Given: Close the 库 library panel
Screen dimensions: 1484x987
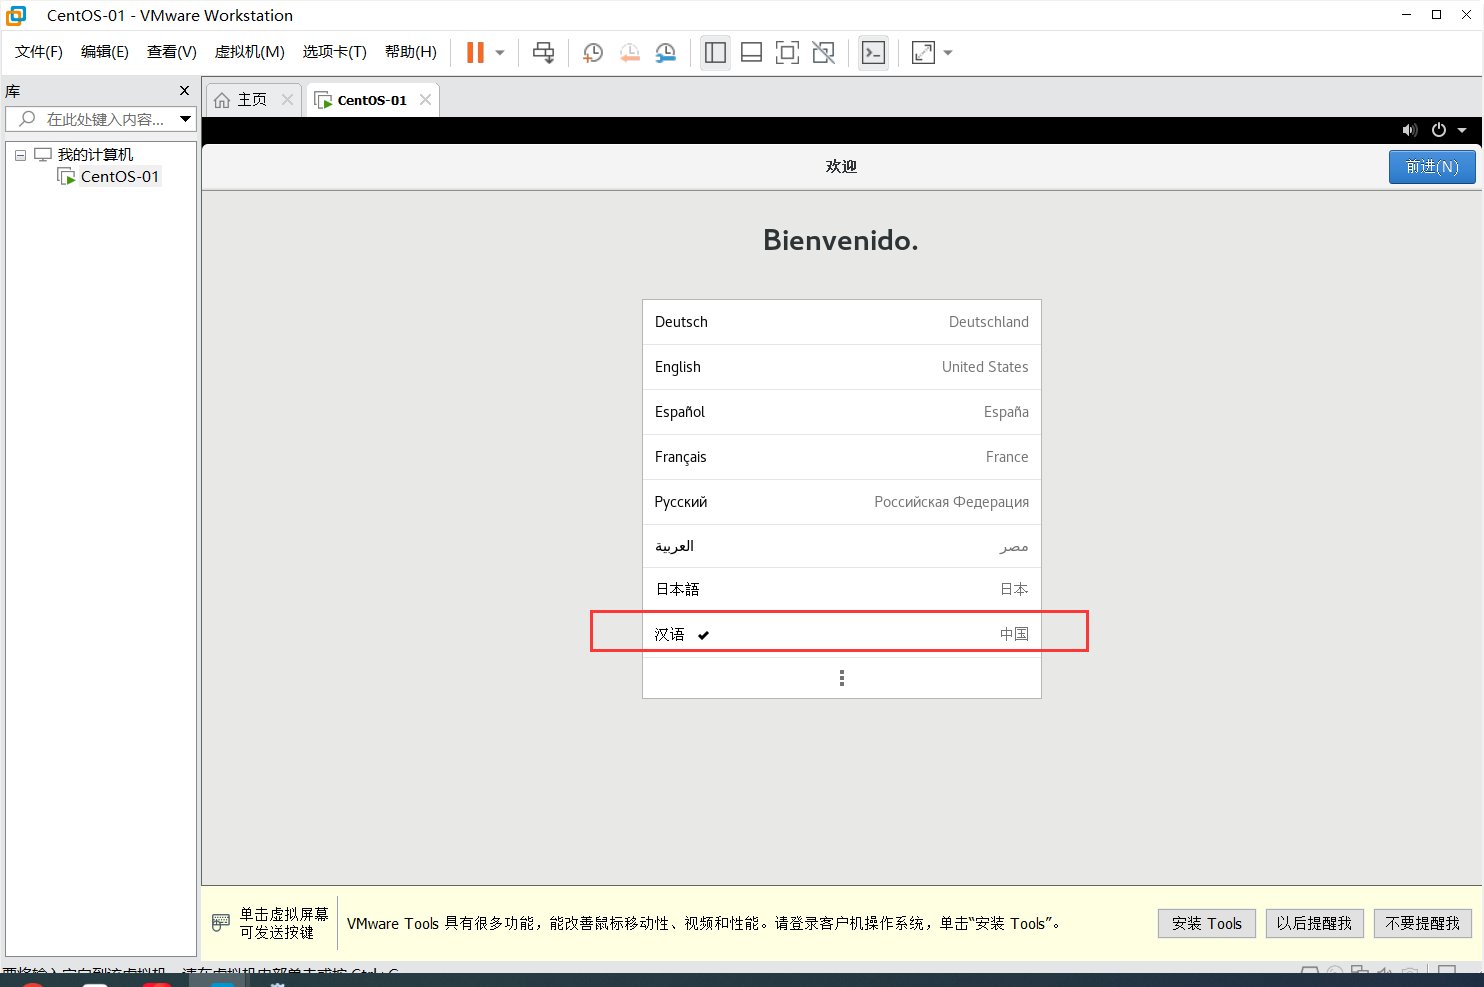Looking at the screenshot, I should (184, 91).
